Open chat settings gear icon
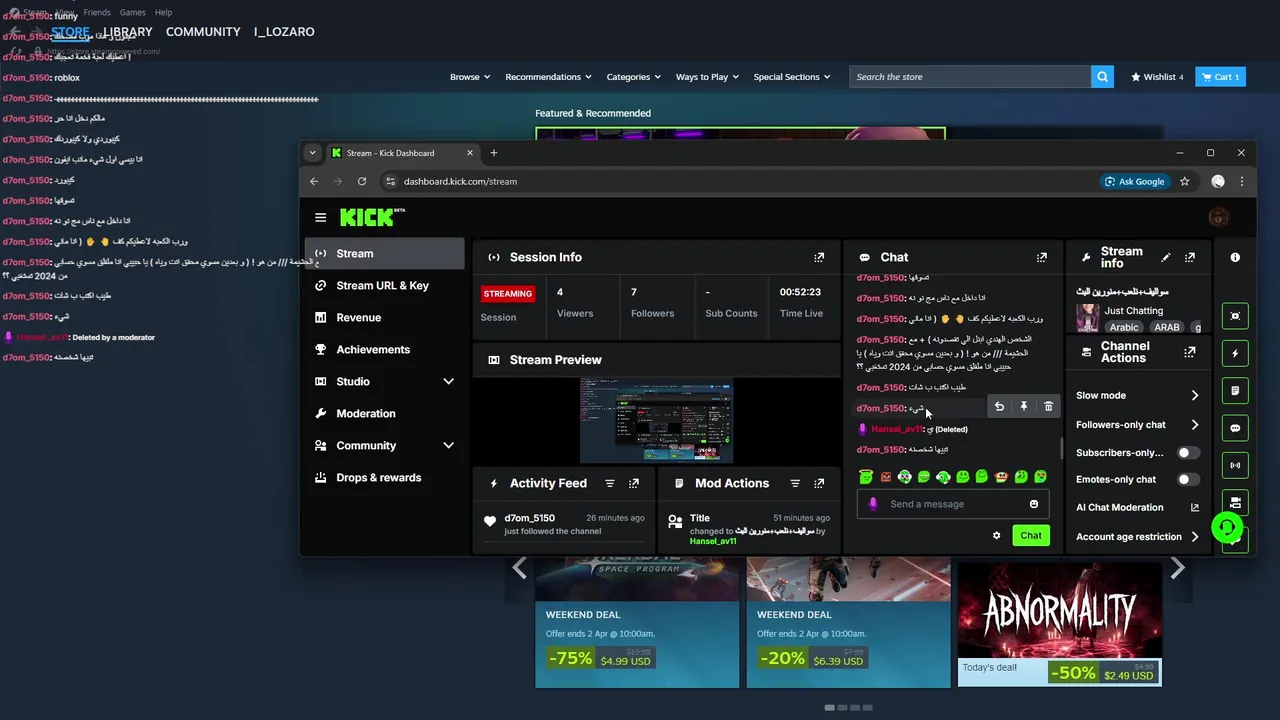Screen dimensions: 1280x720 [x=996, y=535]
